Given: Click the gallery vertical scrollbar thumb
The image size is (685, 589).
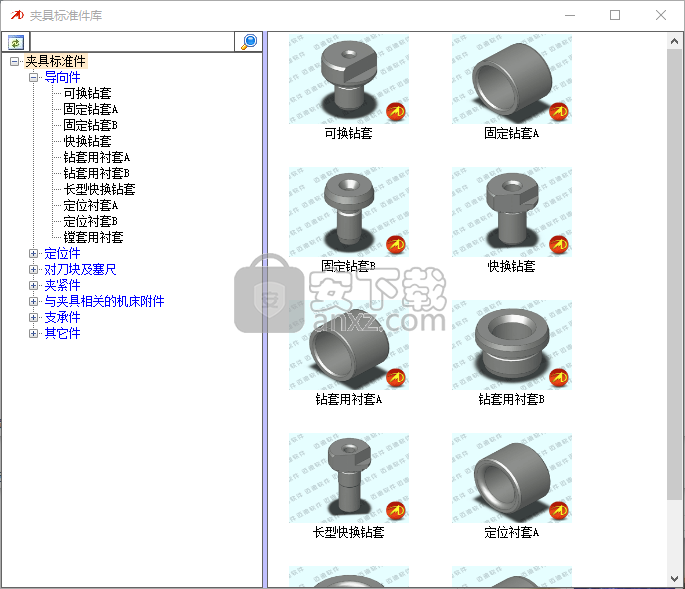Looking at the screenshot, I should point(674,274).
